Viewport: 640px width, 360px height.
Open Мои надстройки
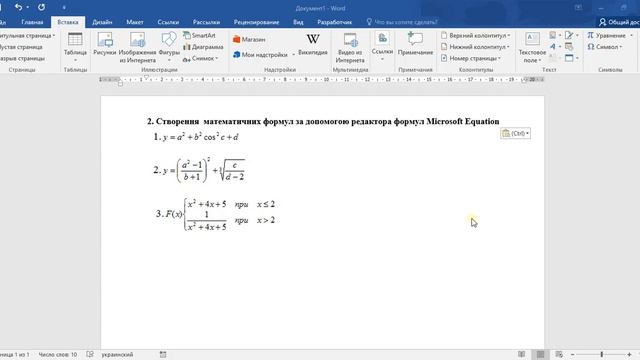[x=260, y=54]
